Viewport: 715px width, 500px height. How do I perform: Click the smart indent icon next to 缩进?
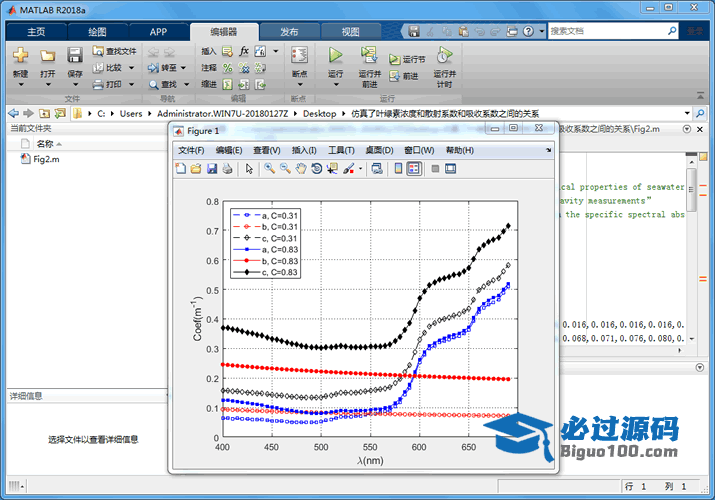point(227,84)
